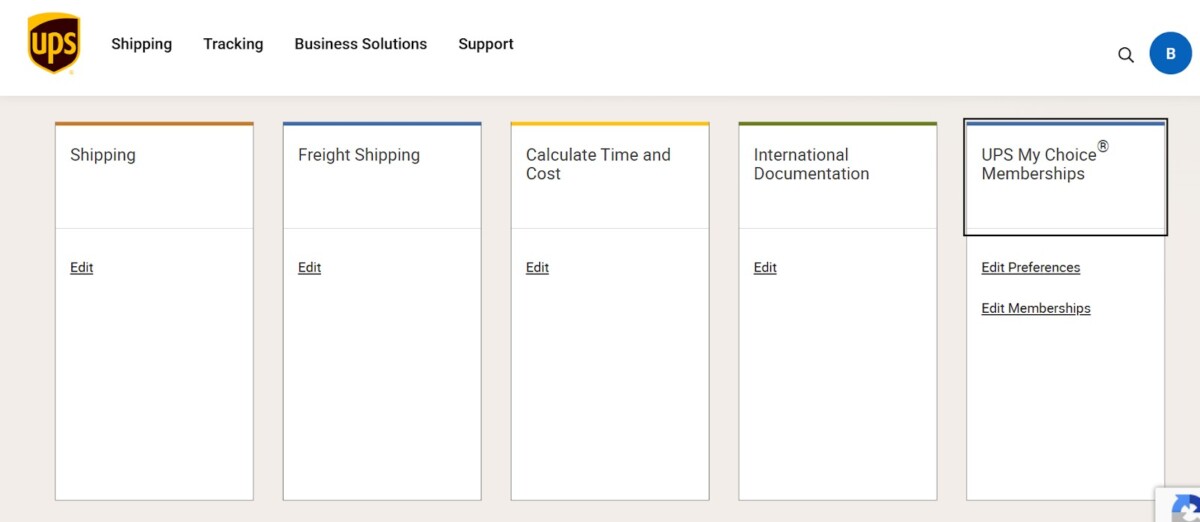Open the Tracking menu
1200x522 pixels.
click(x=233, y=44)
